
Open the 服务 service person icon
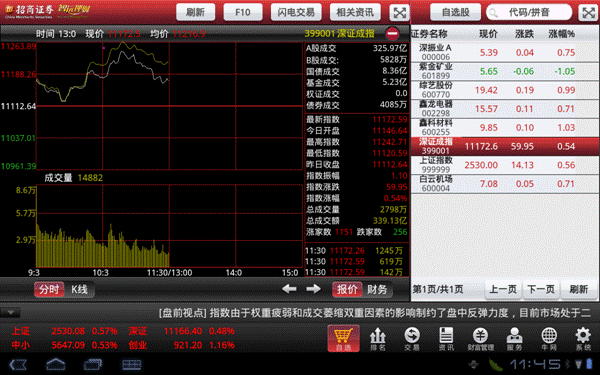[x=514, y=339]
